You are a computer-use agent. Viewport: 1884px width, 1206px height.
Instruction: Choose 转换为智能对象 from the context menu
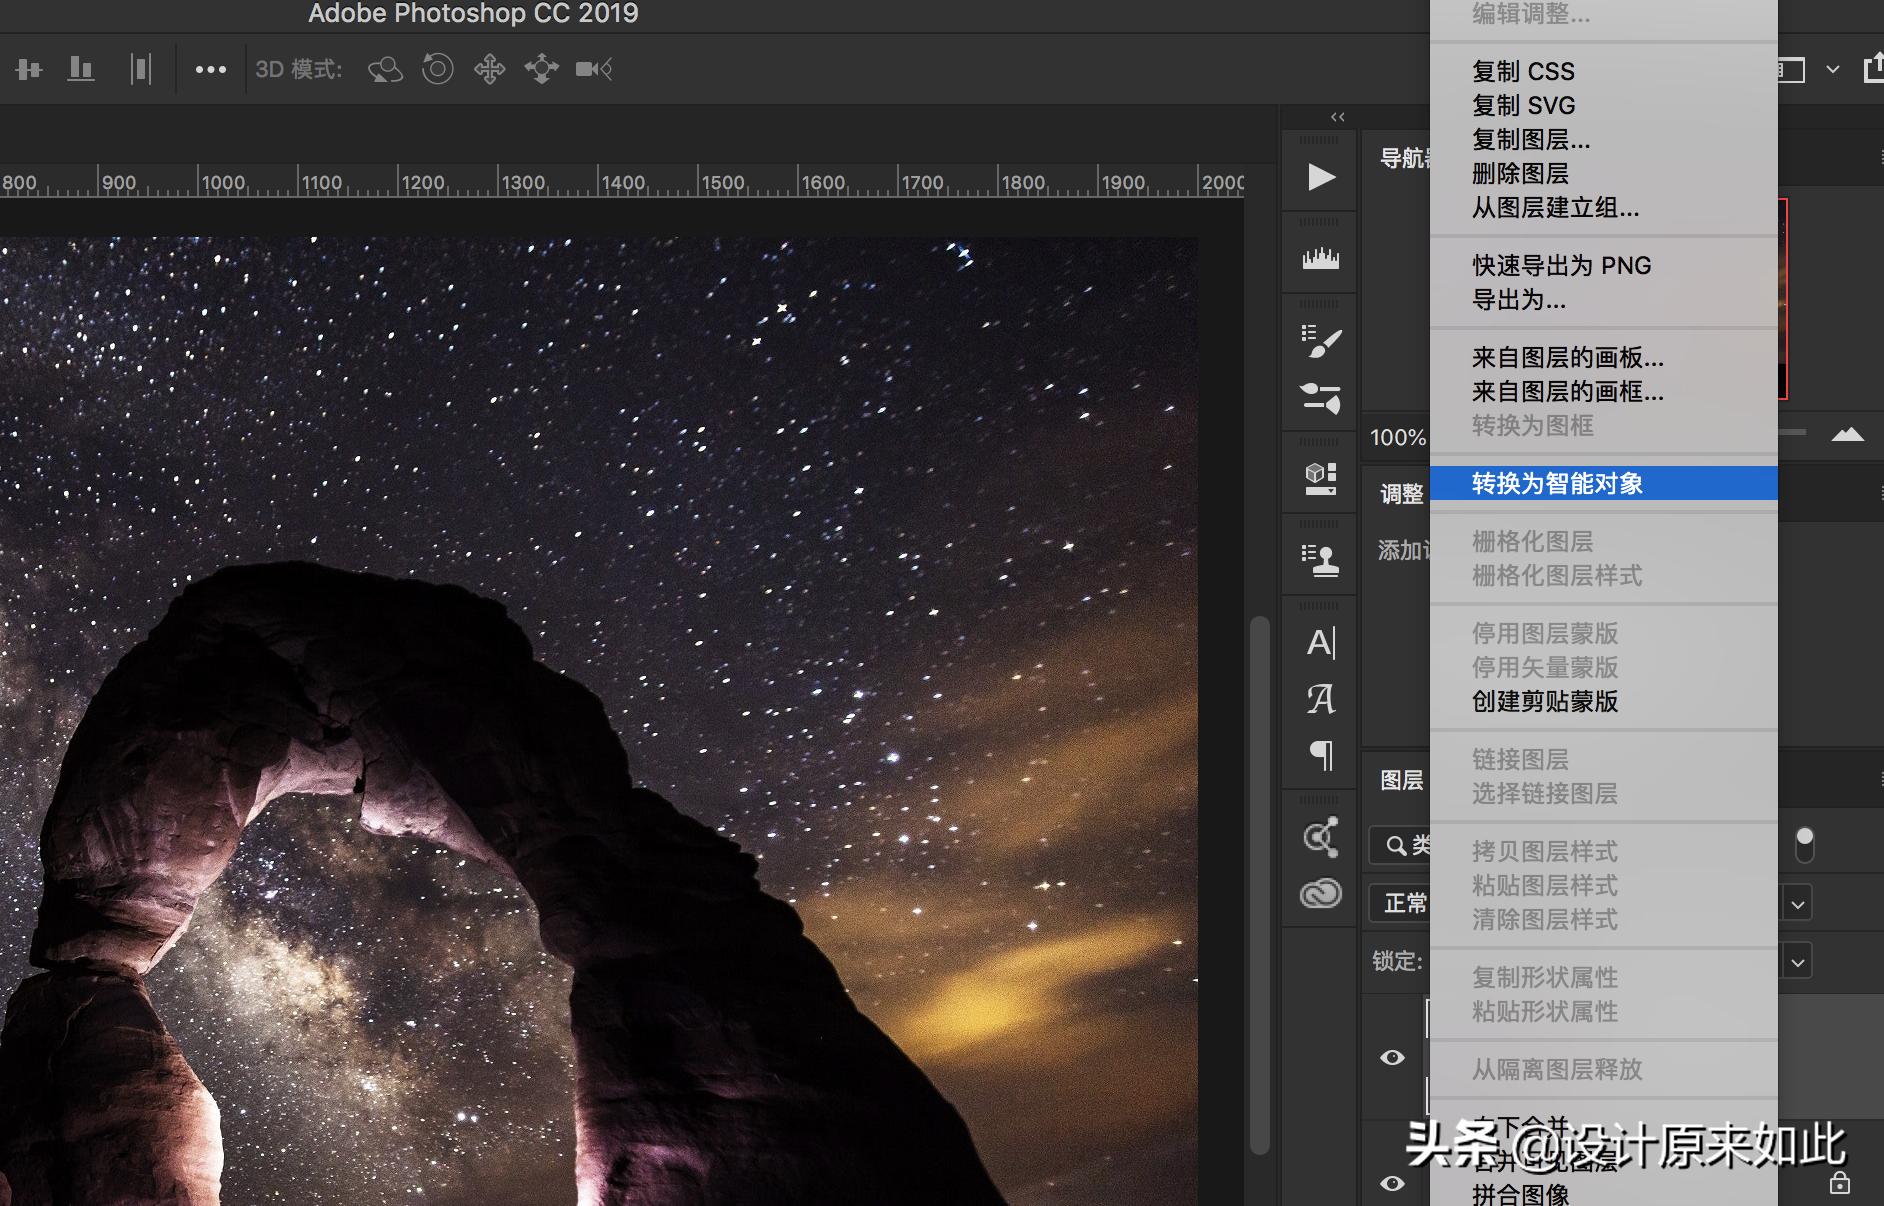point(1560,483)
